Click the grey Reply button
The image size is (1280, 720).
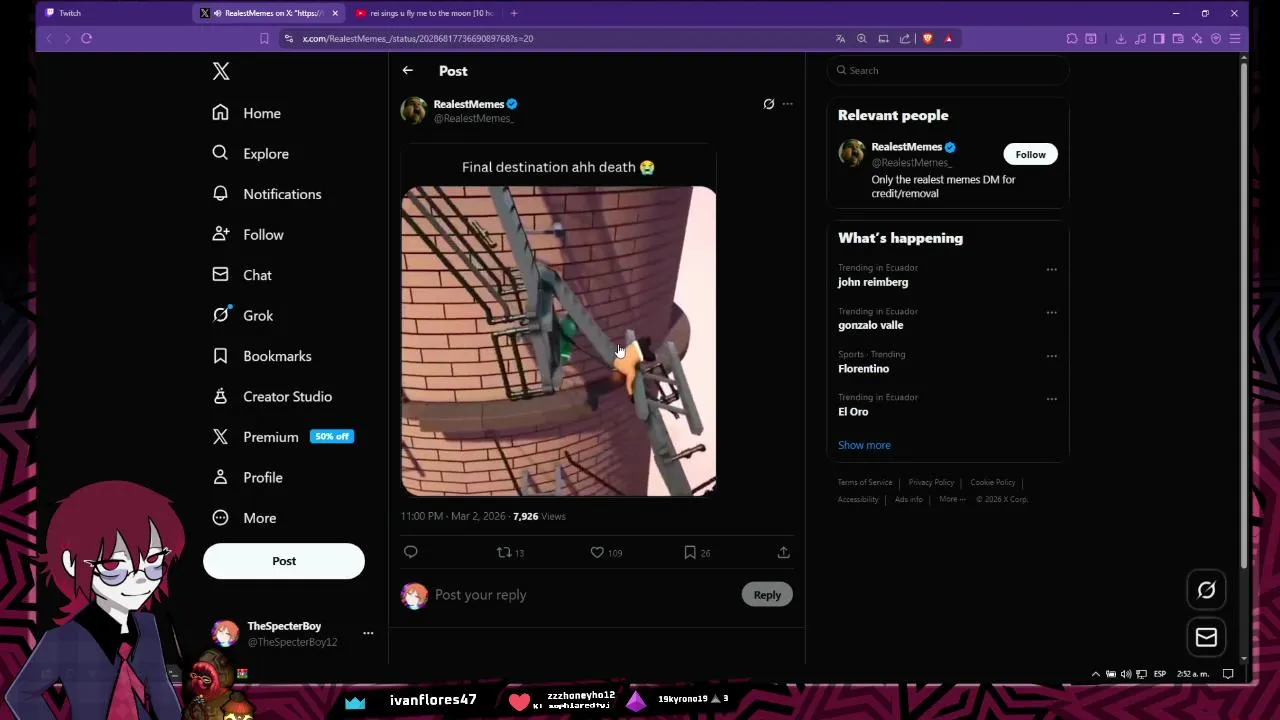(767, 595)
